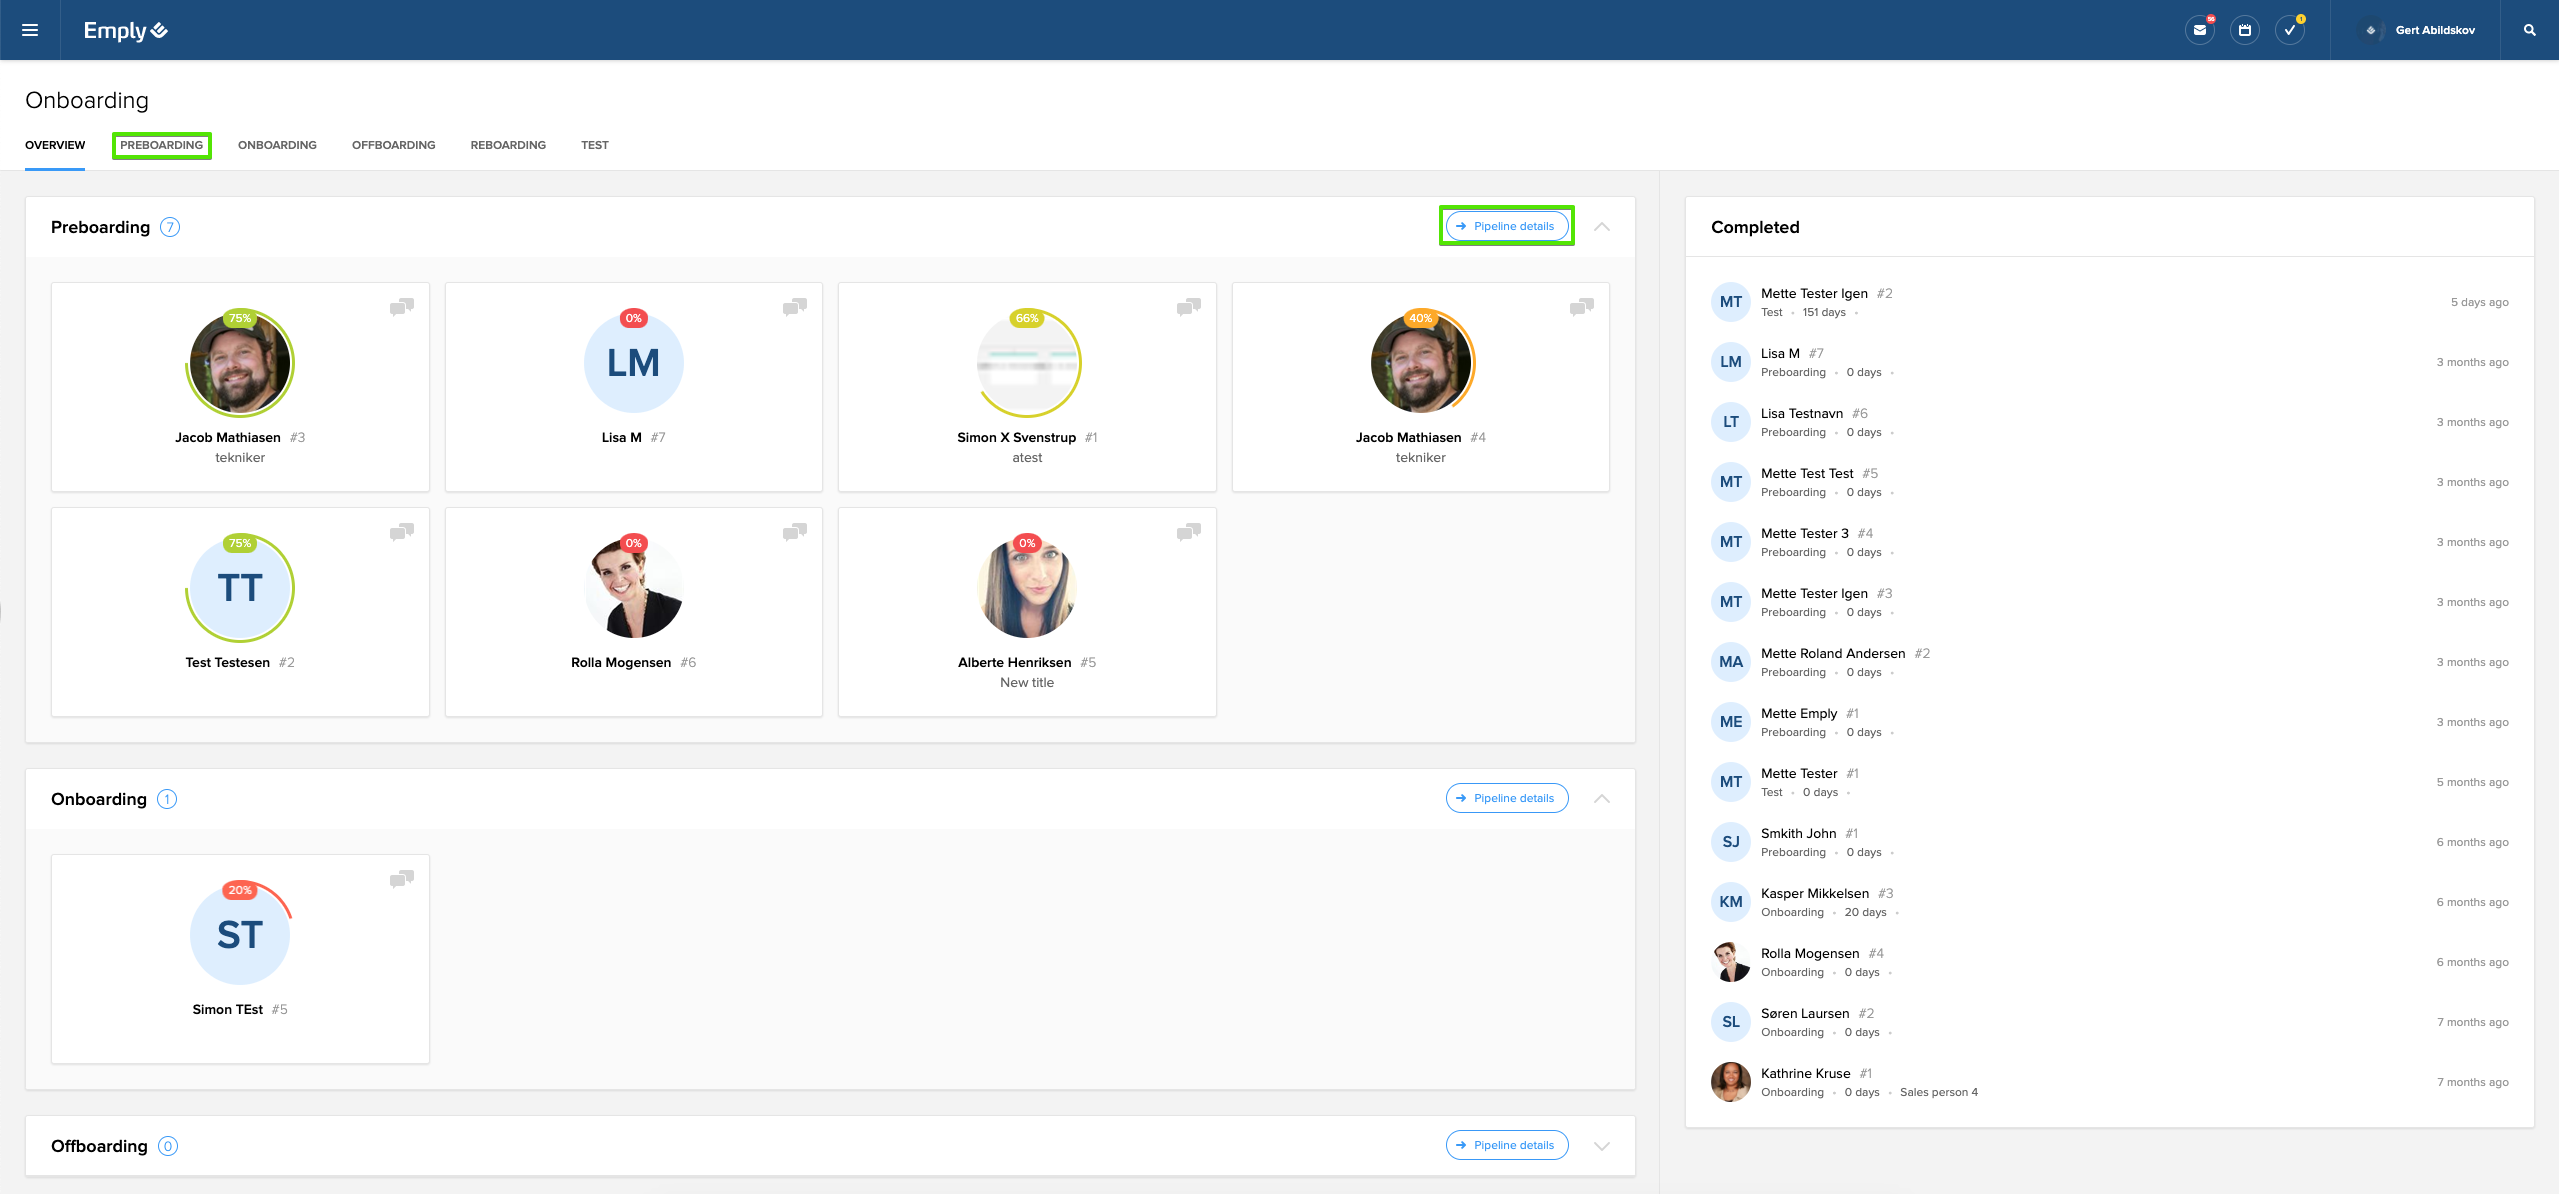This screenshot has width=2559, height=1194.
Task: Click the Emply logo
Action: coord(125,30)
